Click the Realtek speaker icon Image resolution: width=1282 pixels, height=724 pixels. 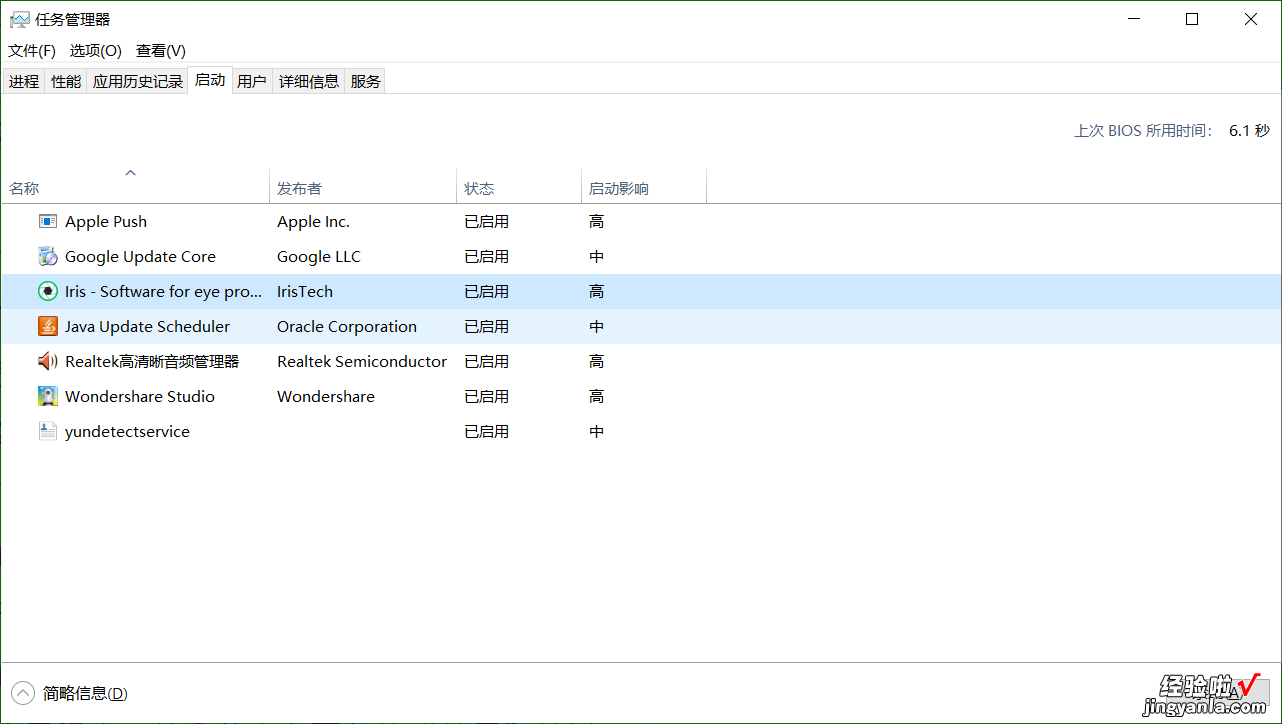point(48,361)
